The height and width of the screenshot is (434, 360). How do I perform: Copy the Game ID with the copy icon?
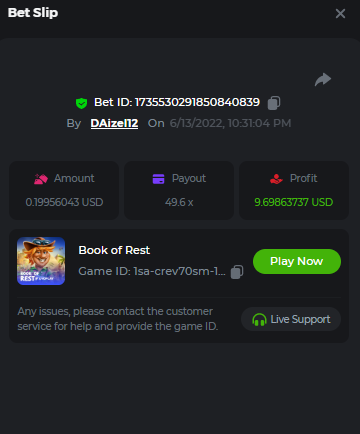coord(237,272)
